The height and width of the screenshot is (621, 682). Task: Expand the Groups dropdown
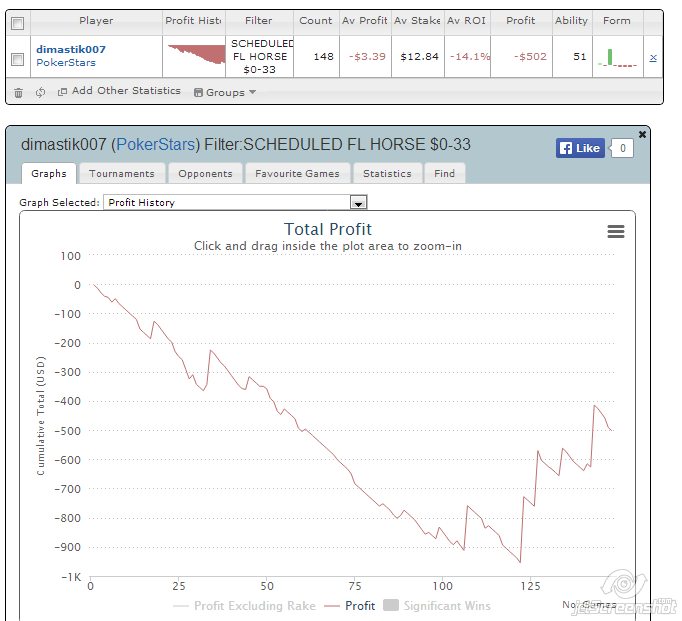click(x=225, y=92)
